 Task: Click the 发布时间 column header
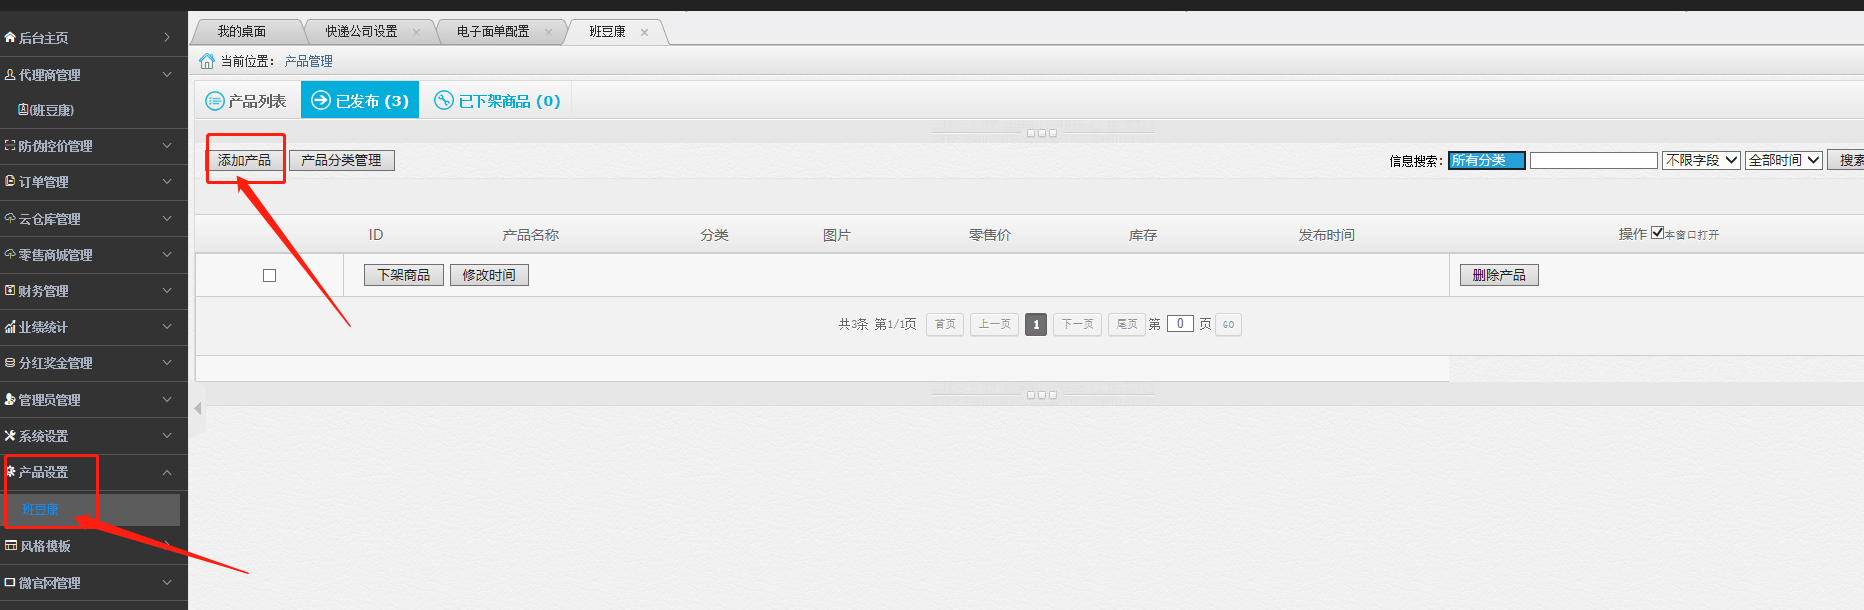1327,235
